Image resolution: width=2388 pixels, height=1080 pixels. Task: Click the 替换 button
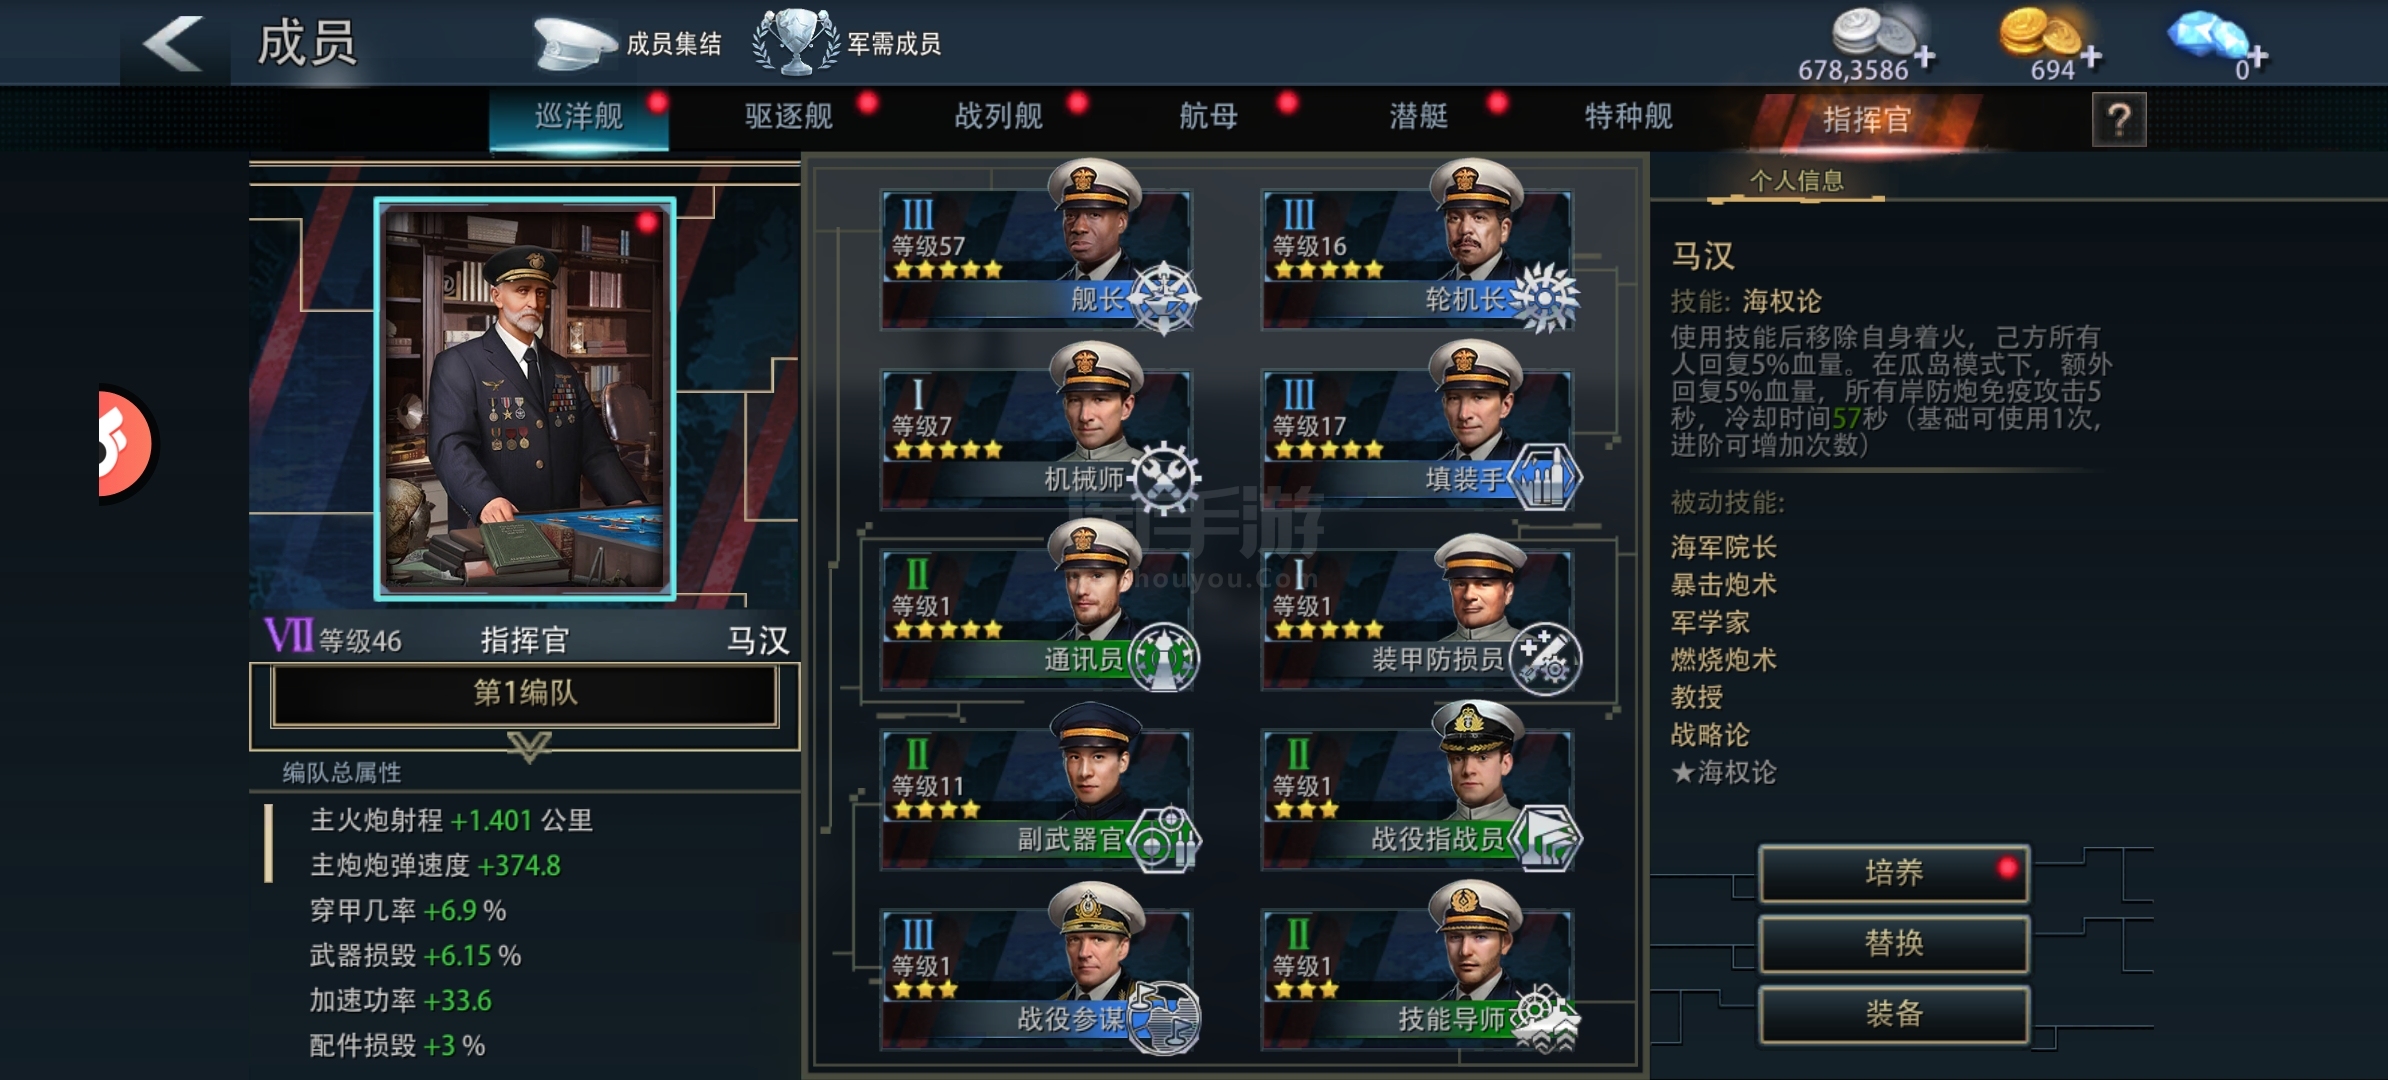point(1894,943)
